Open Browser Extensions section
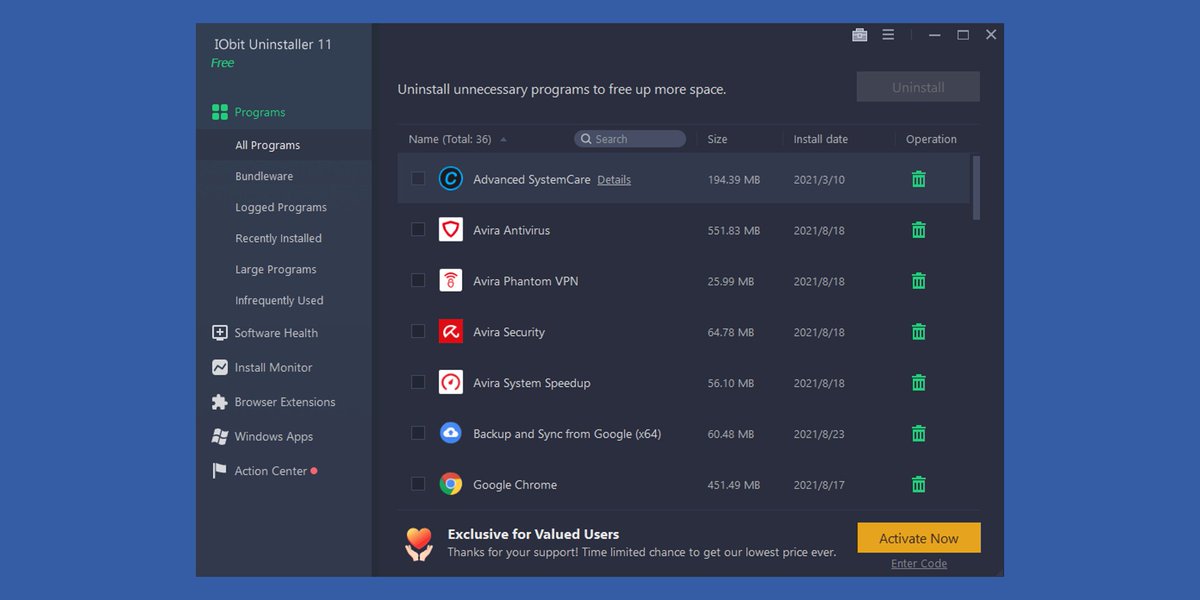Screen dimensions: 1200x600 pos(284,402)
